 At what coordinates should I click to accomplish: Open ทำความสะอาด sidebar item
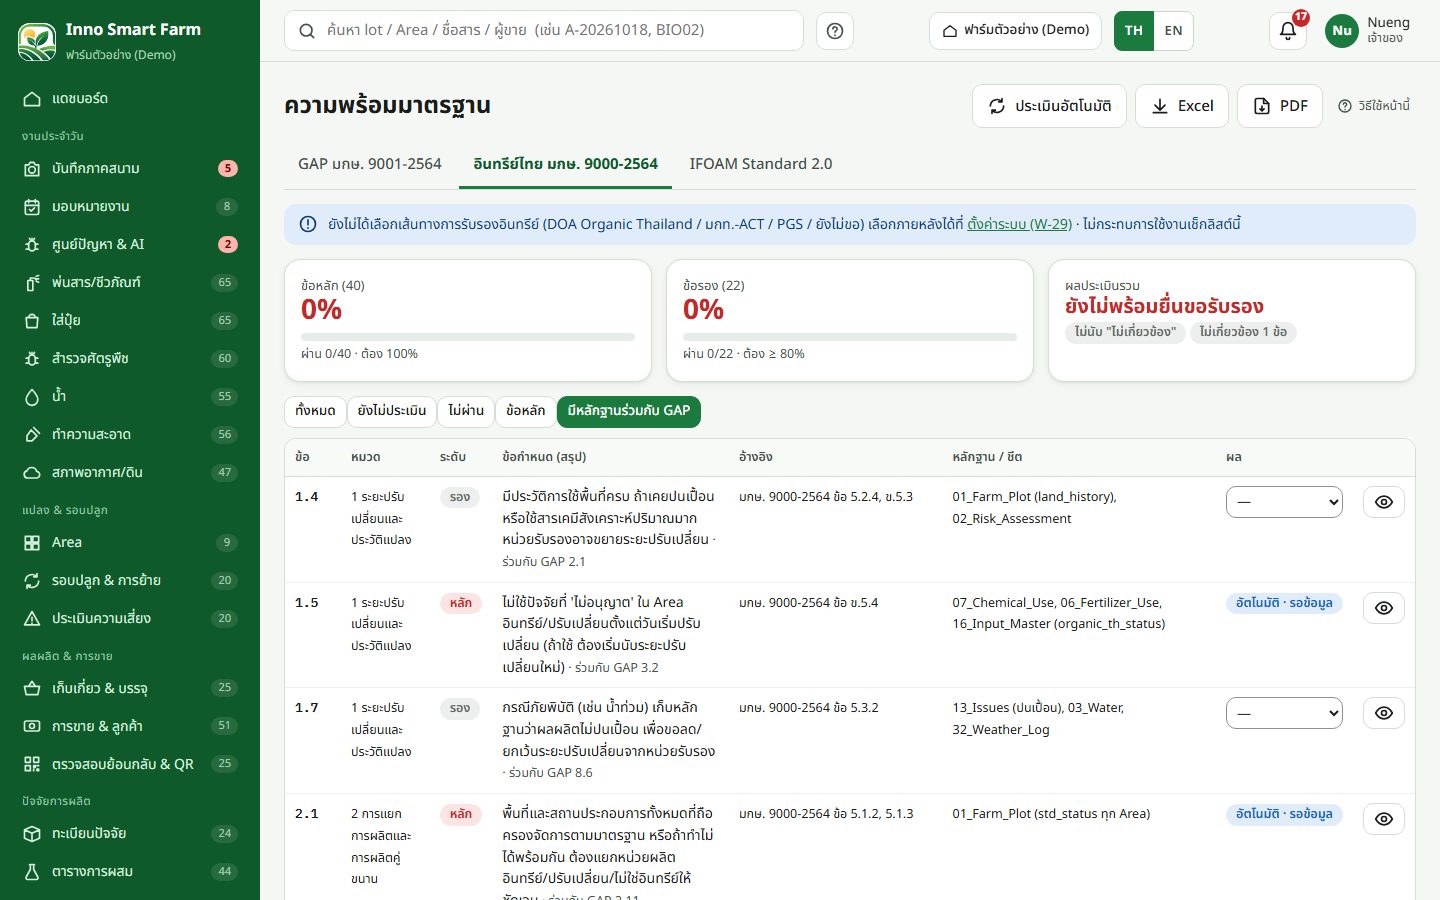[x=130, y=435]
